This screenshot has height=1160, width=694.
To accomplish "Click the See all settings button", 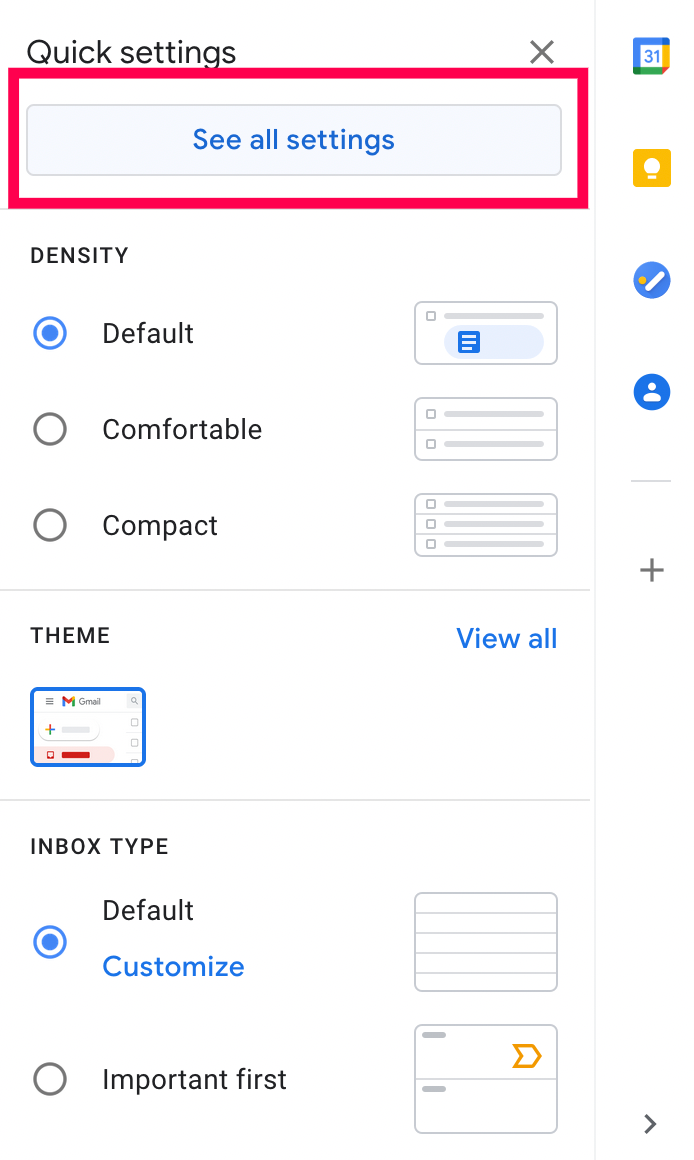I will point(294,140).
